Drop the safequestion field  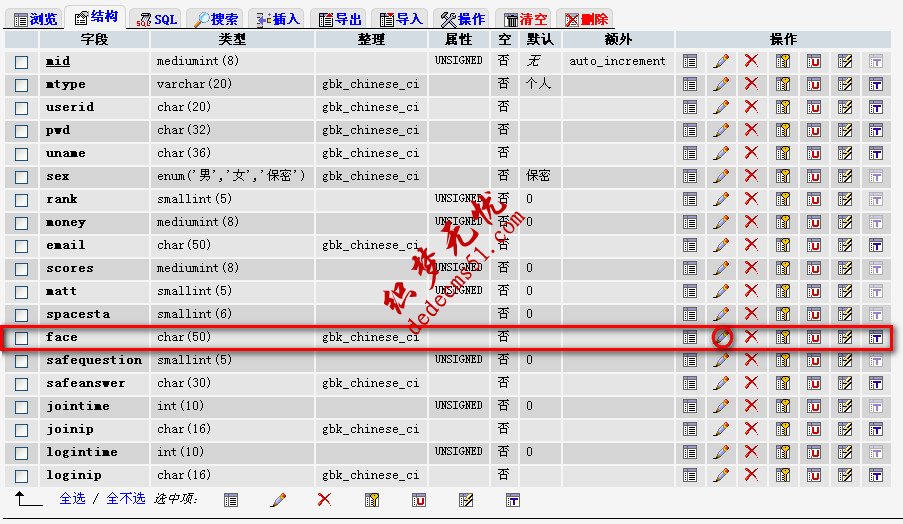751,360
